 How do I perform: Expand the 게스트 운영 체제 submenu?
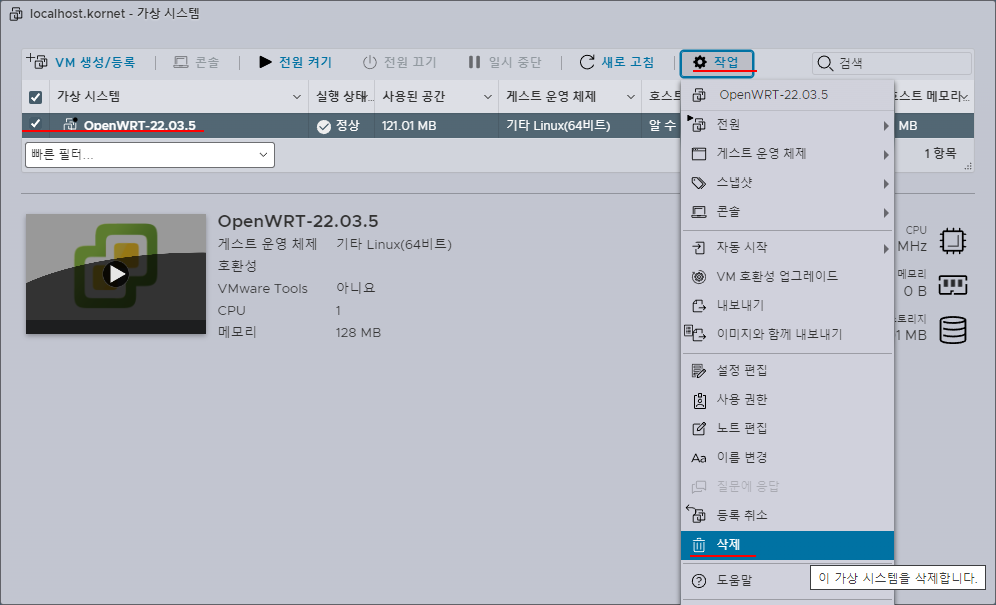tap(787, 154)
